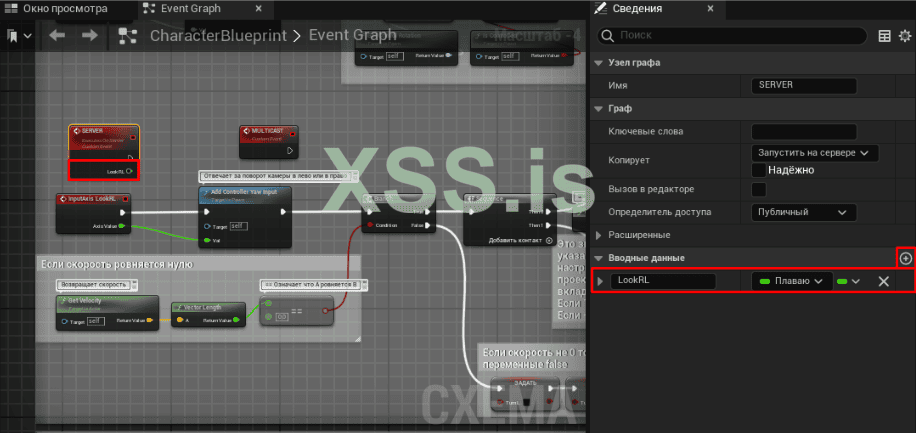Close the Сведения panel tab
916x433 pixels.
[710, 9]
